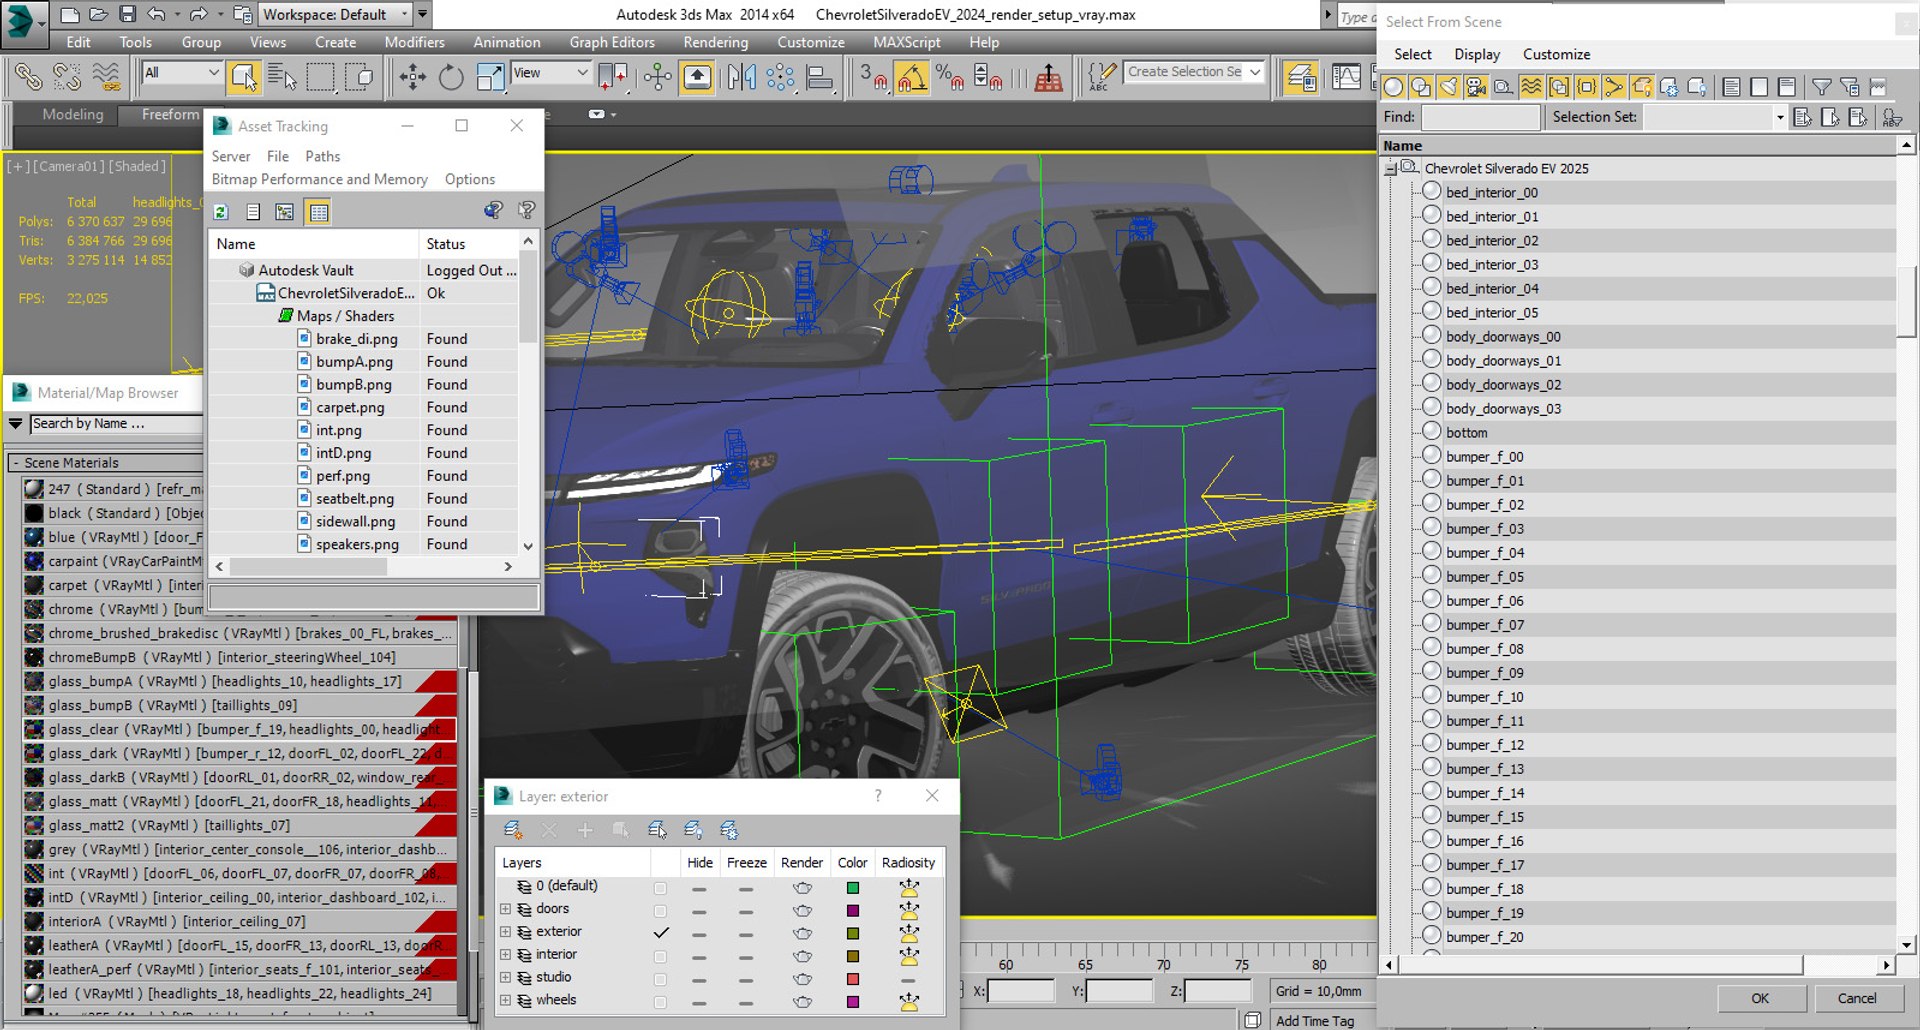
Task: Click the exterior layer color swatch
Action: 852,933
